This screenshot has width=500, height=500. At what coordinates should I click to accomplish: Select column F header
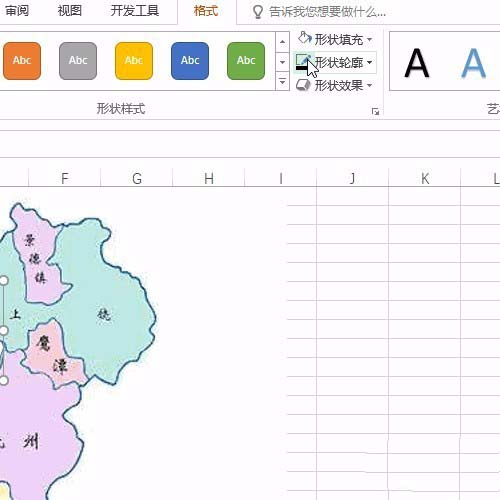[65, 178]
